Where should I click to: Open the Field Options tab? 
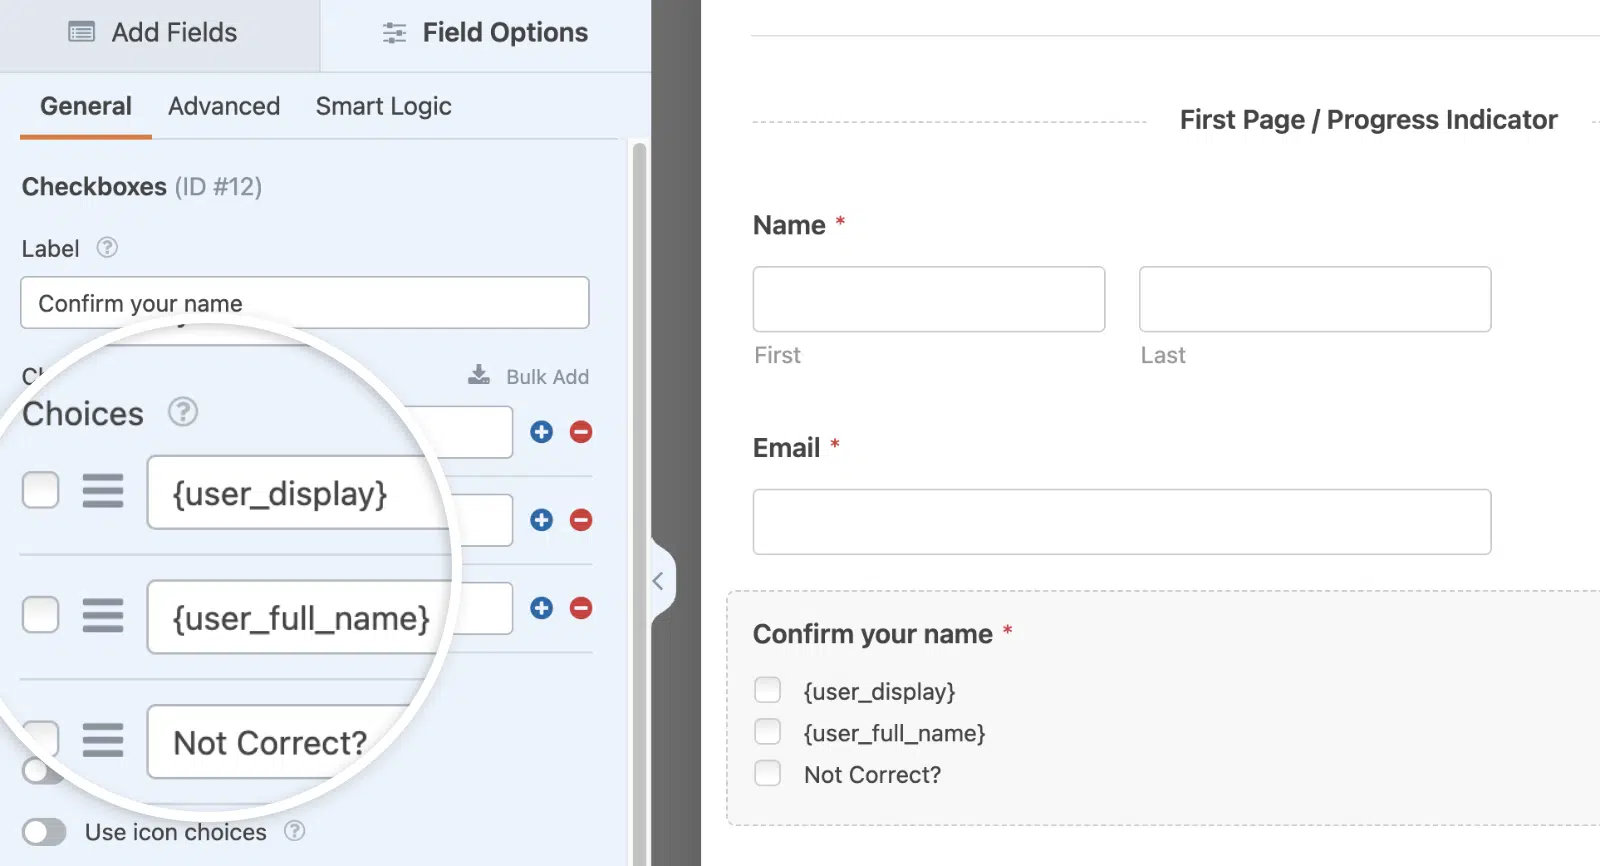click(x=486, y=33)
